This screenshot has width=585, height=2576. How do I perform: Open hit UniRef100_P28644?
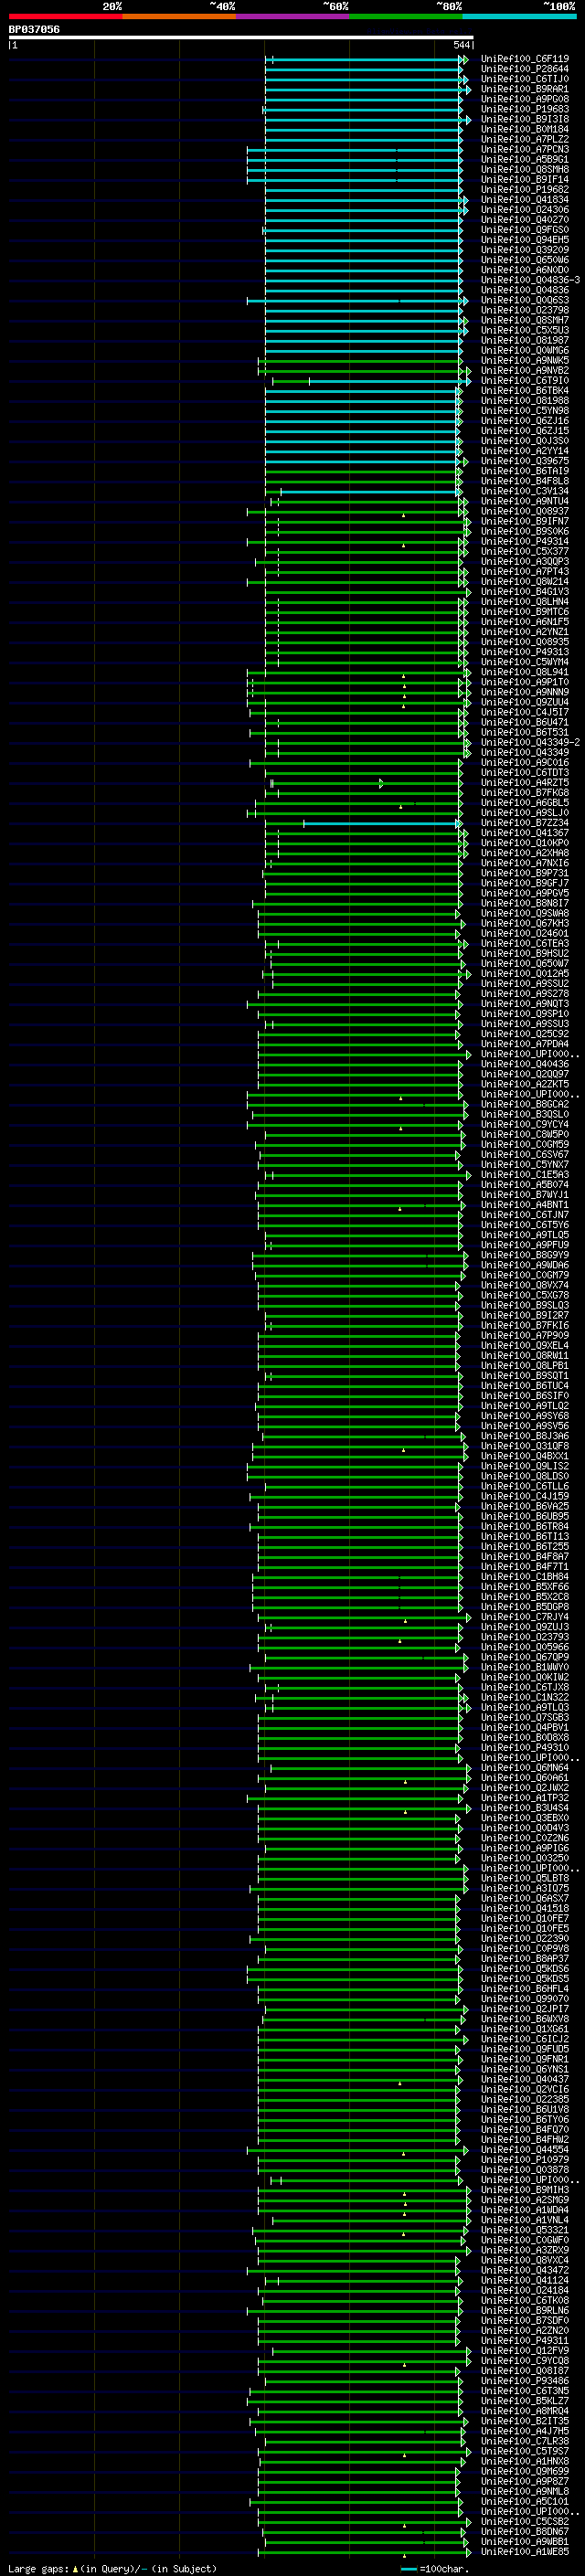[524, 69]
